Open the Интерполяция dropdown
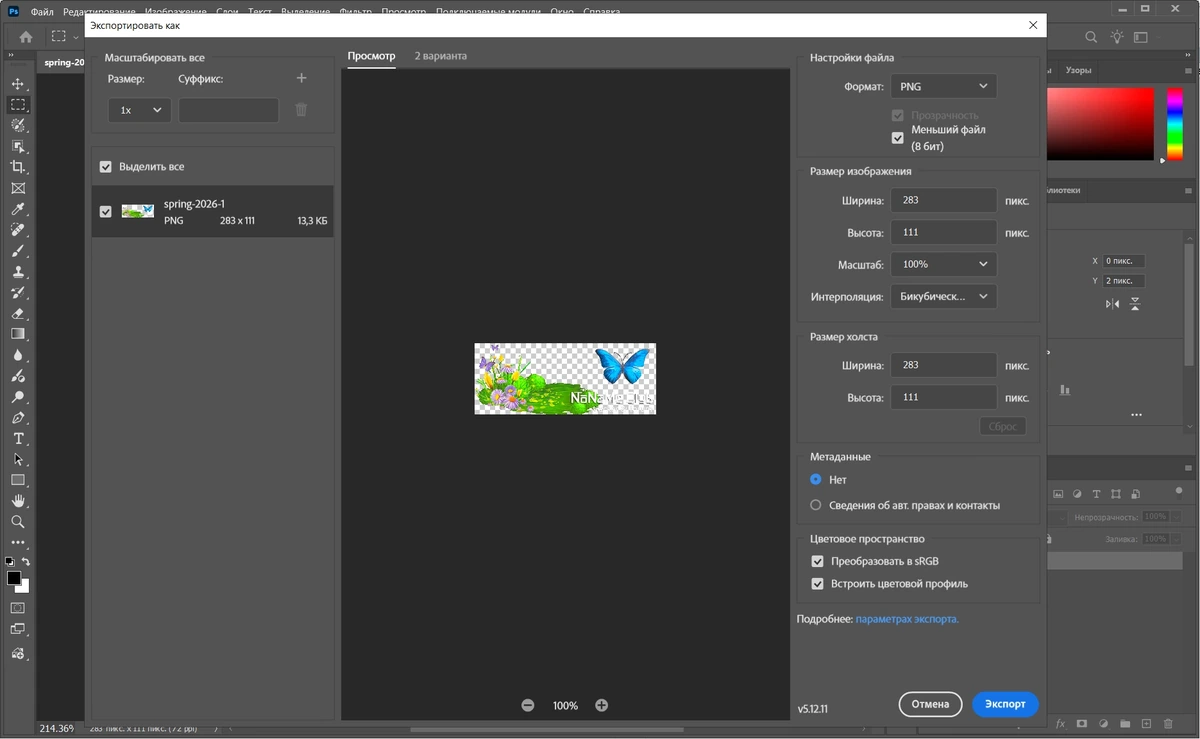Viewport: 1200px width, 739px height. [943, 296]
